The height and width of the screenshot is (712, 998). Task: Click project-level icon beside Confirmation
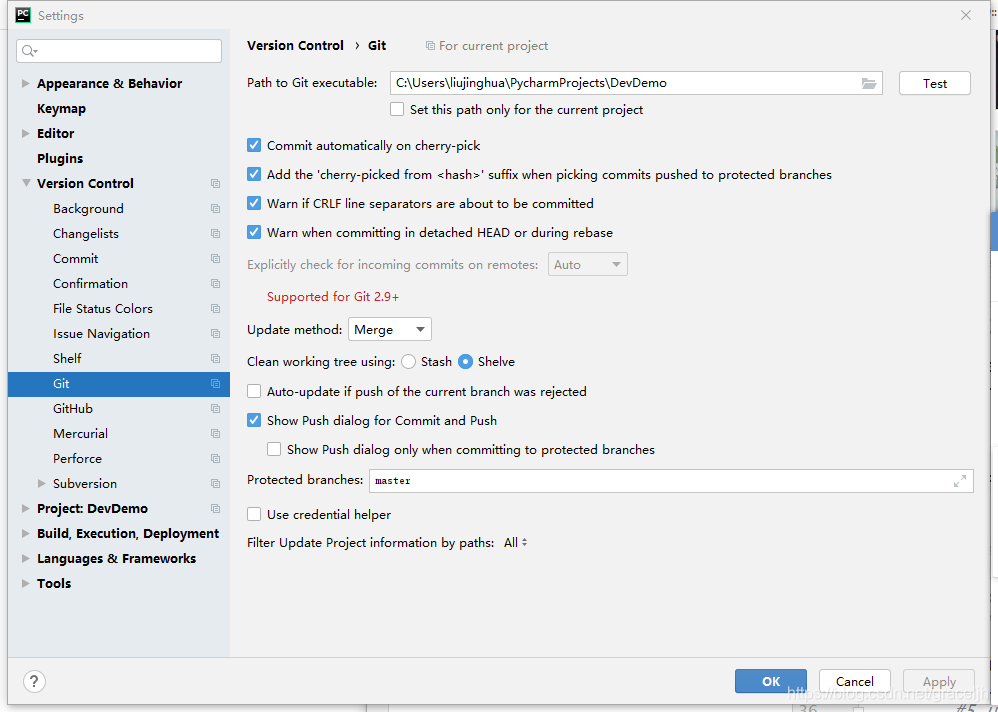215,284
